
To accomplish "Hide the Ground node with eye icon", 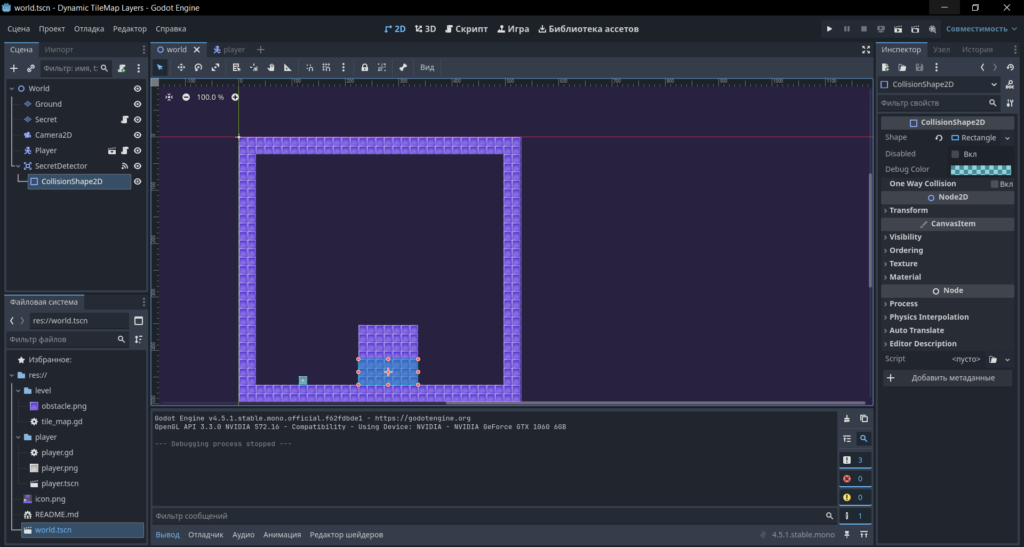I will (137, 104).
